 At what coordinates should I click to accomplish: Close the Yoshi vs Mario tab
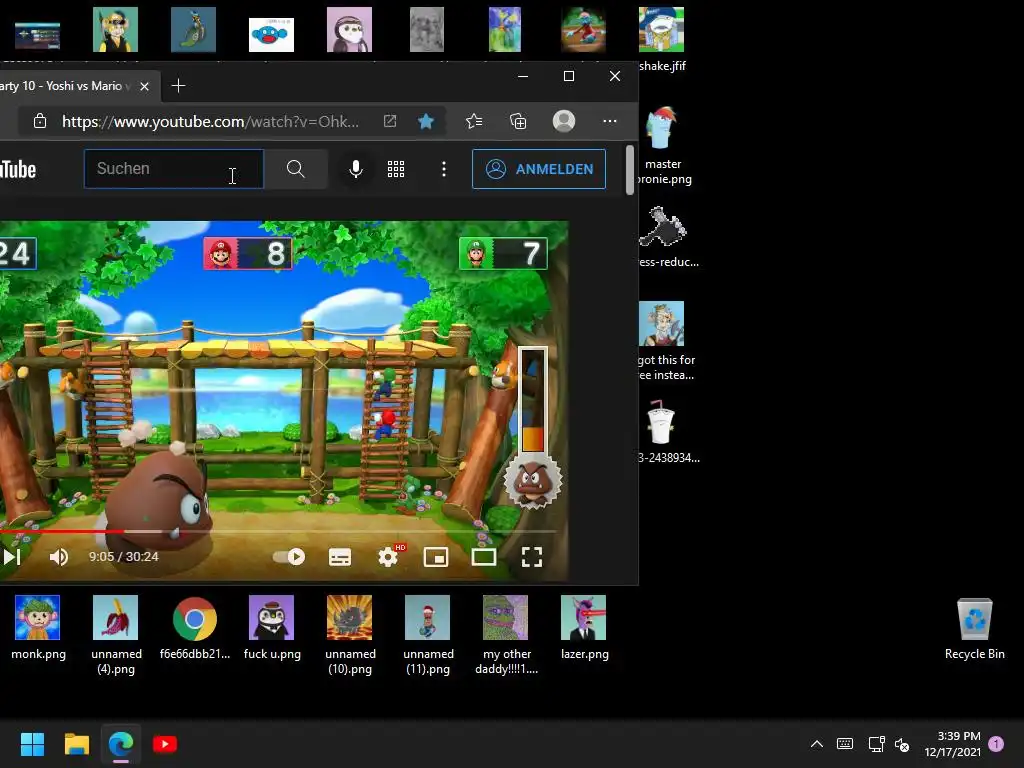(144, 86)
